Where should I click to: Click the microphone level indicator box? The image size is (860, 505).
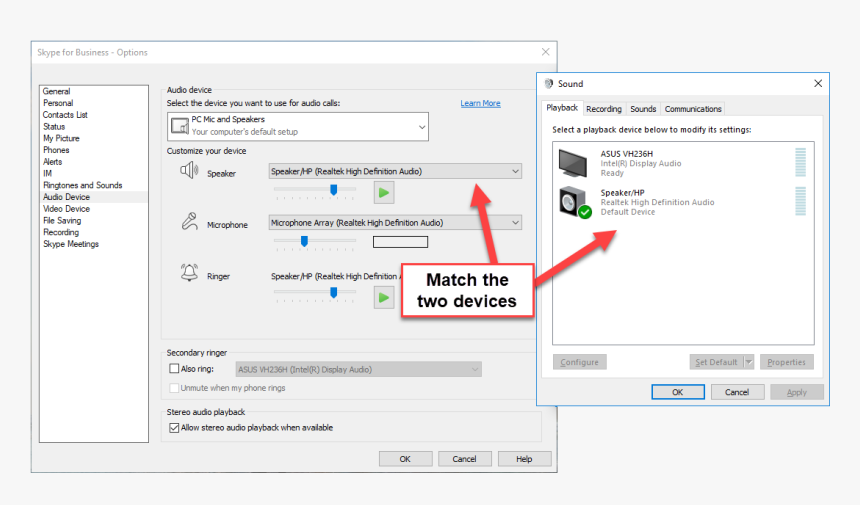coord(400,242)
